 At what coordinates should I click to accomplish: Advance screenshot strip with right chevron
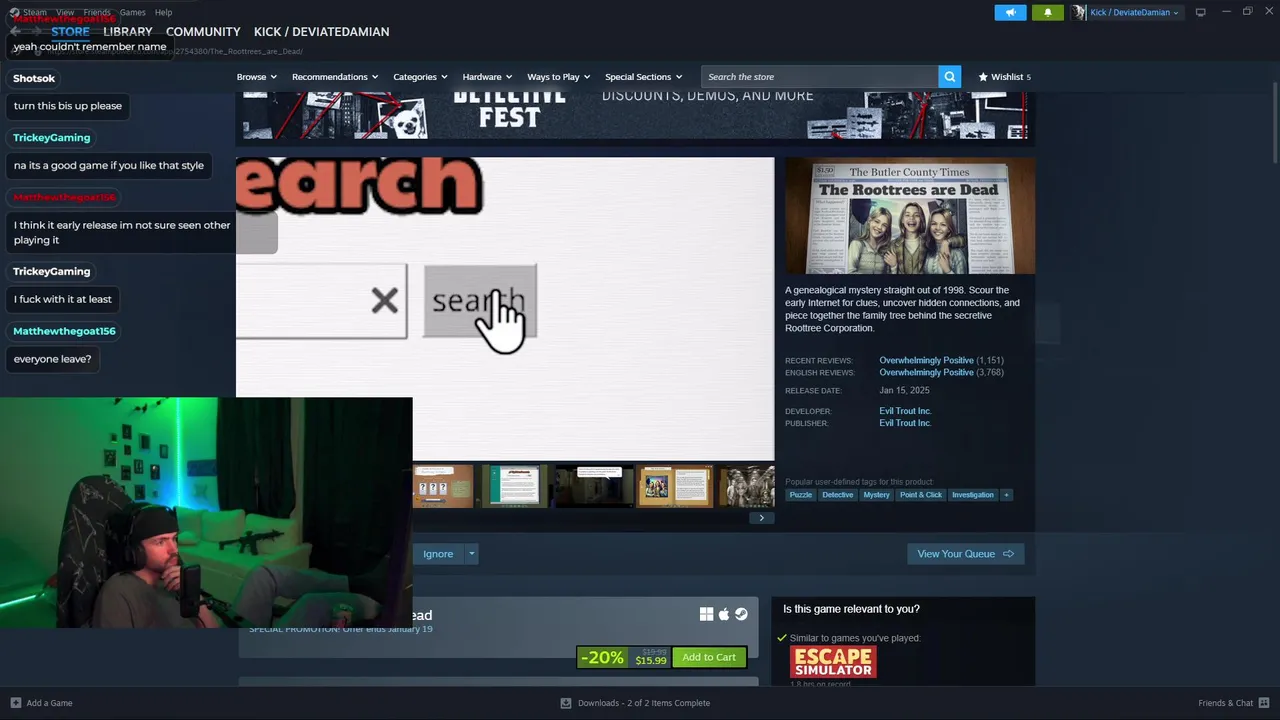point(761,518)
